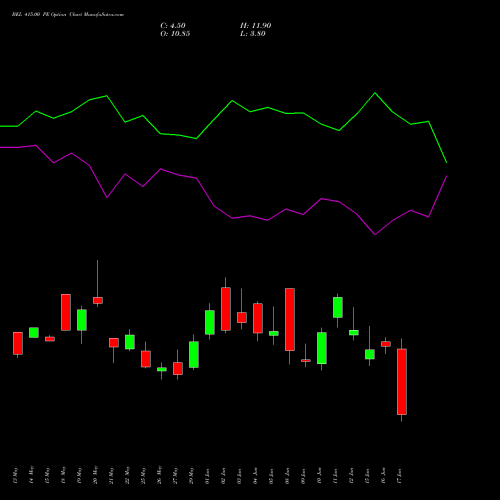Click the chart title text at top left
The width and height of the screenshot is (500, 500).
click(x=68, y=15)
